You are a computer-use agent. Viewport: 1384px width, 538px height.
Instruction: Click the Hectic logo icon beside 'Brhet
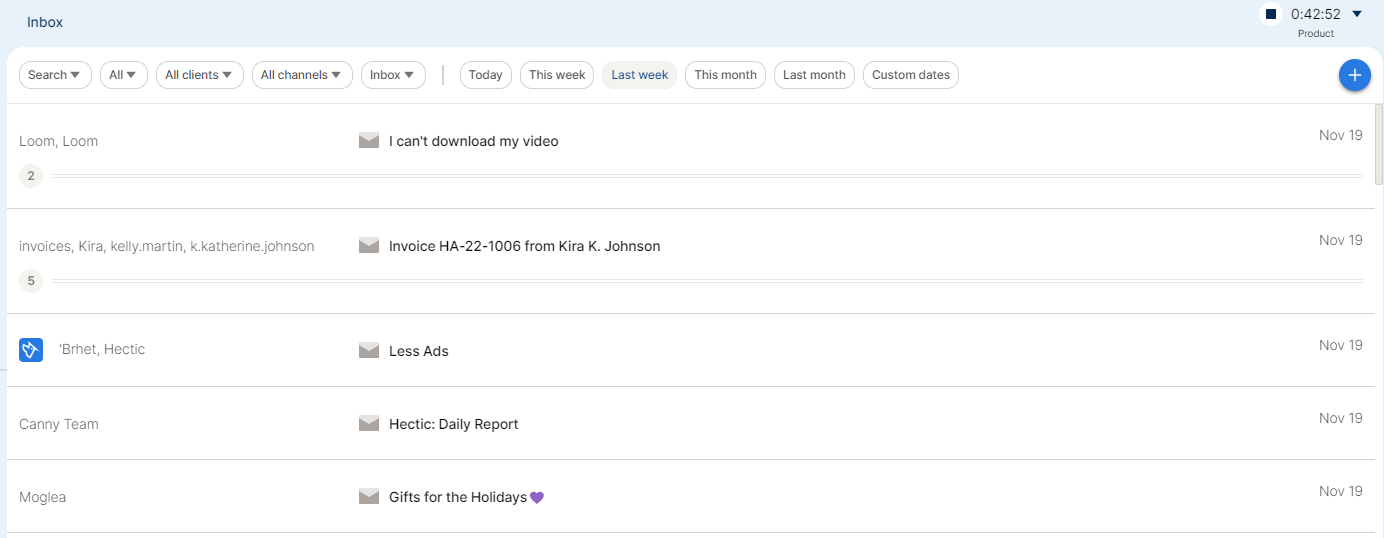(31, 350)
